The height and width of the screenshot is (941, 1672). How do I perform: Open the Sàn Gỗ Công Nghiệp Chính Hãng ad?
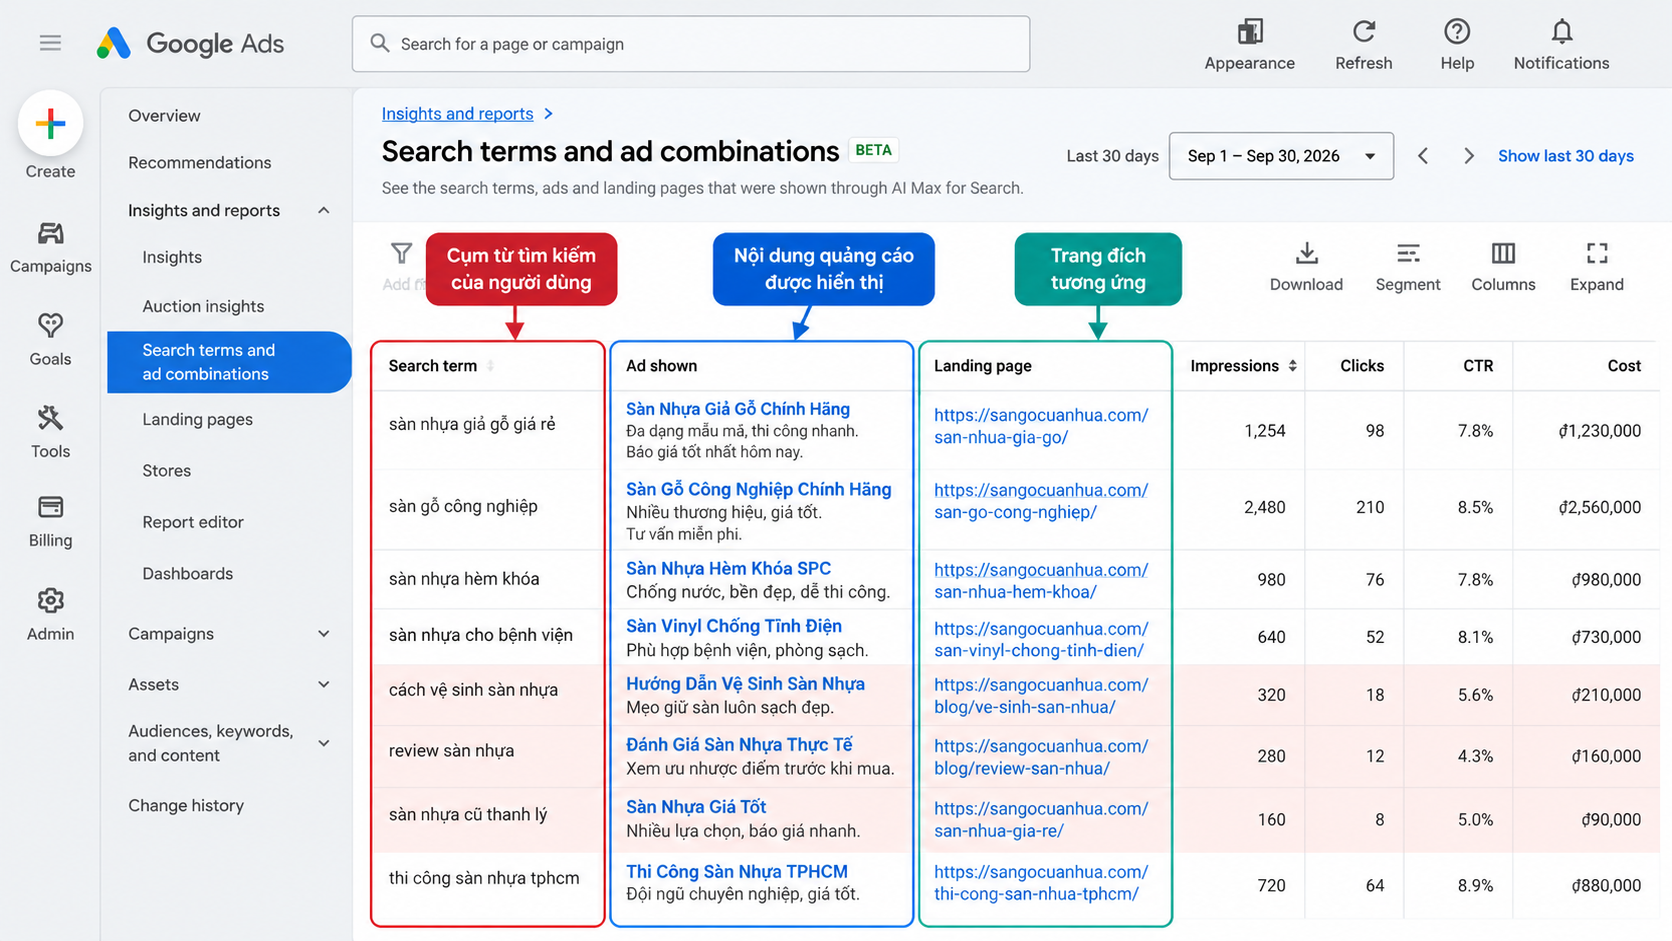pos(758,489)
